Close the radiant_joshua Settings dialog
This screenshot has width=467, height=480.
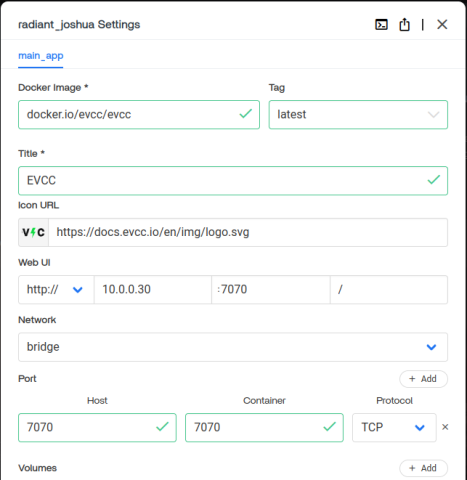click(442, 24)
